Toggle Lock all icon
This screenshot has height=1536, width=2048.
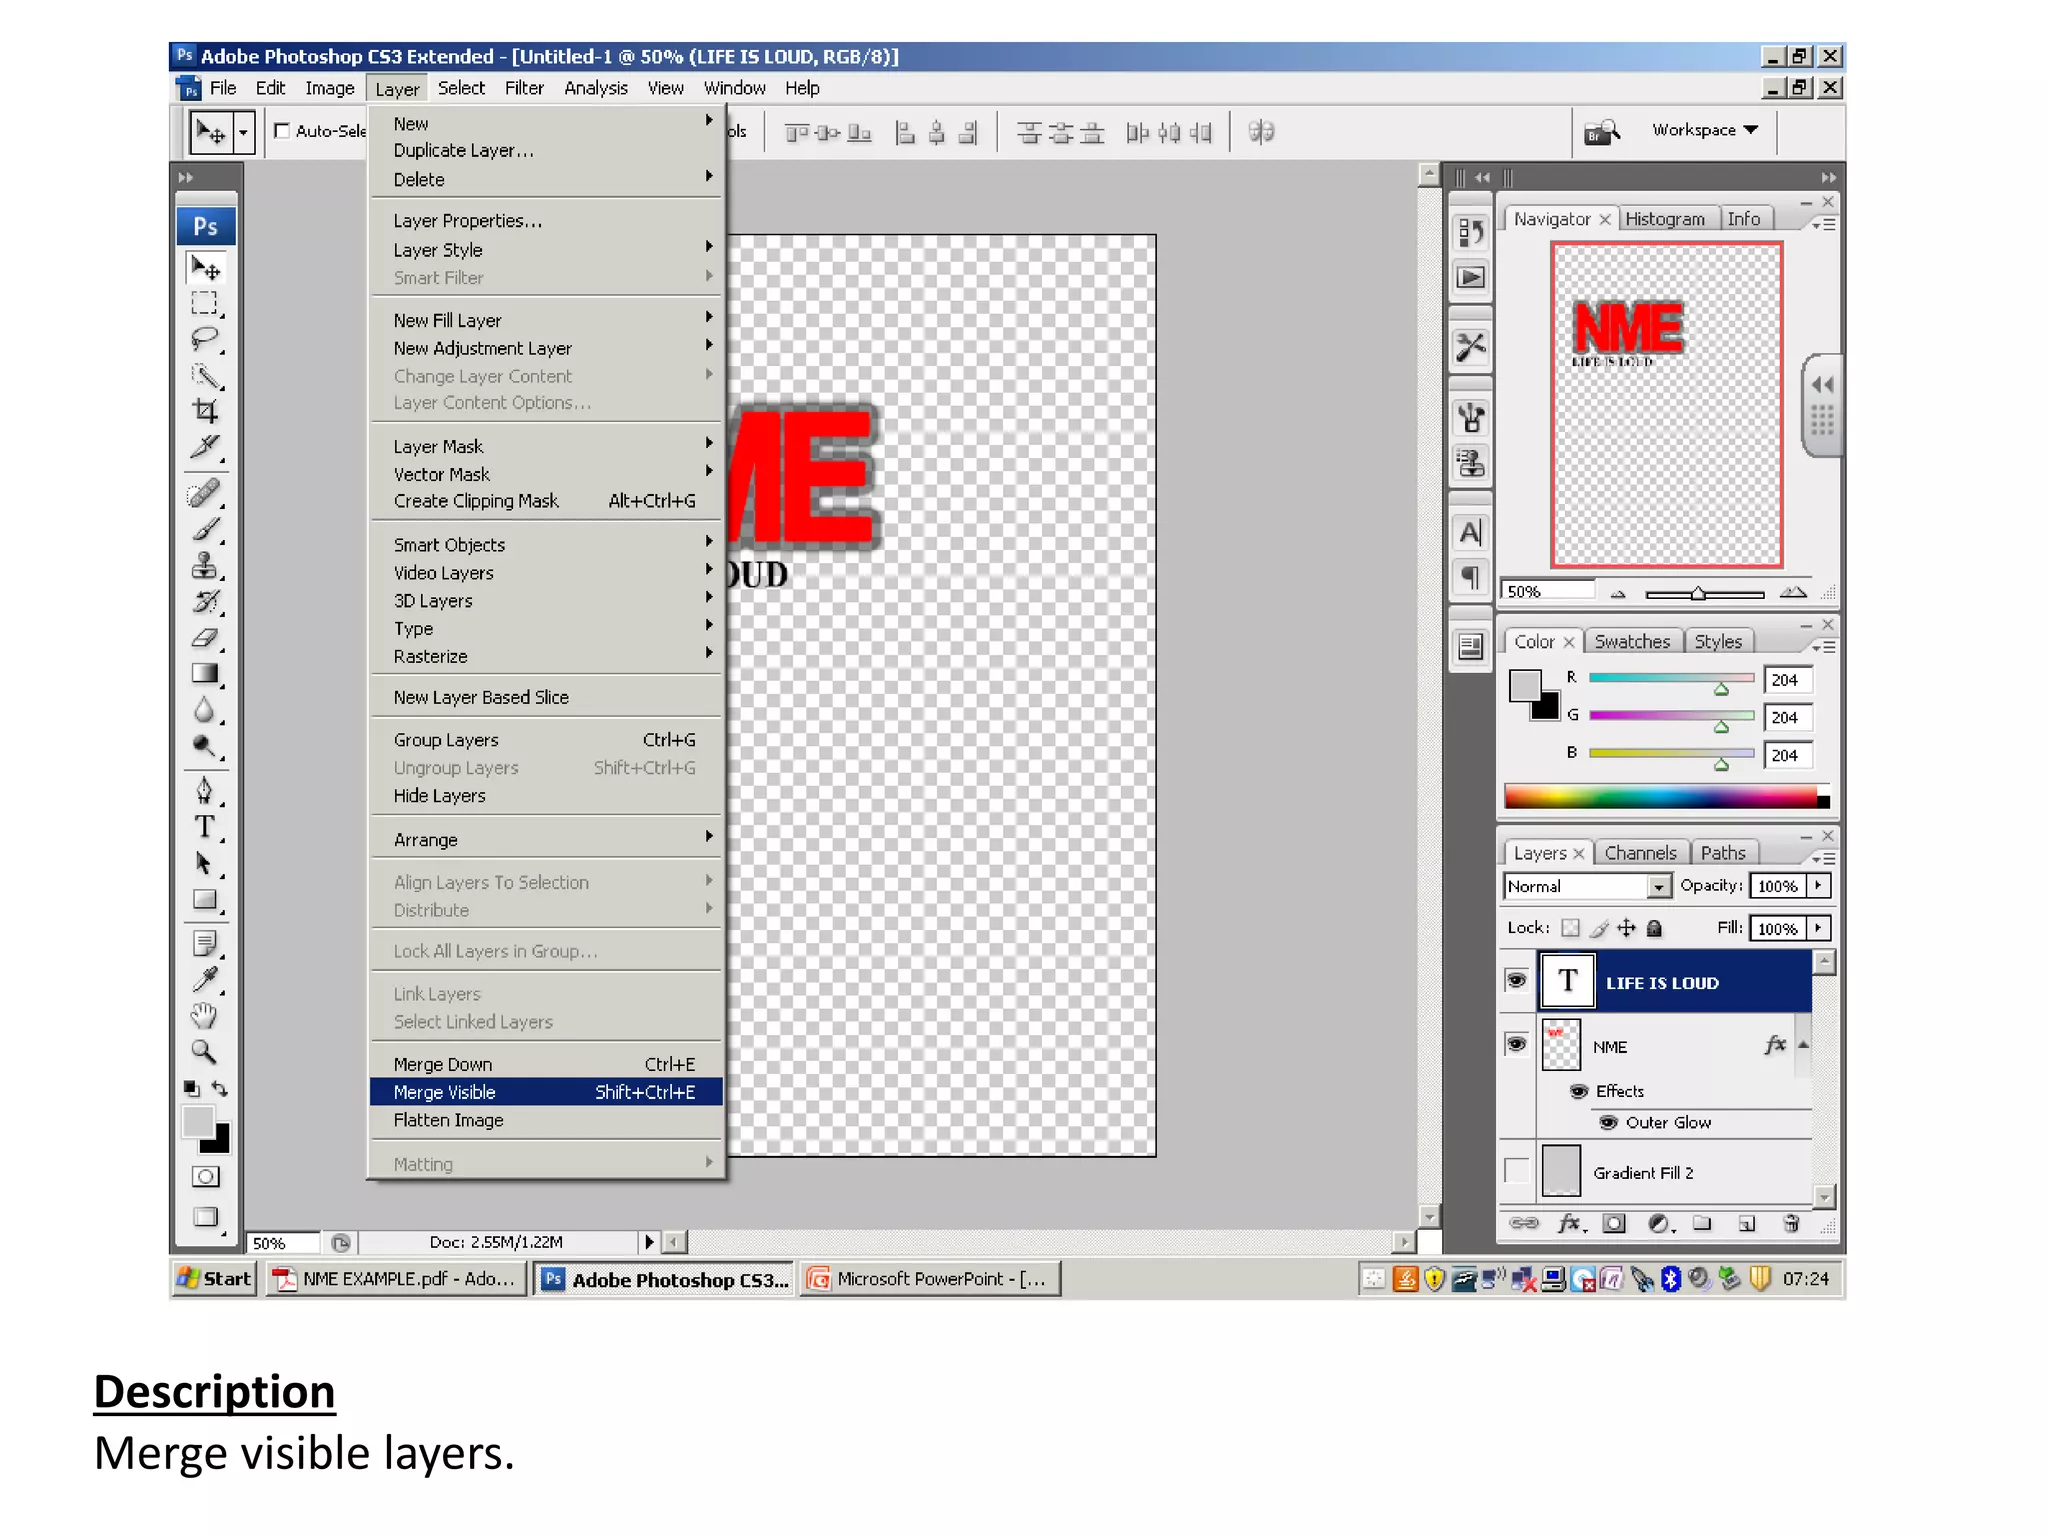pos(1654,928)
